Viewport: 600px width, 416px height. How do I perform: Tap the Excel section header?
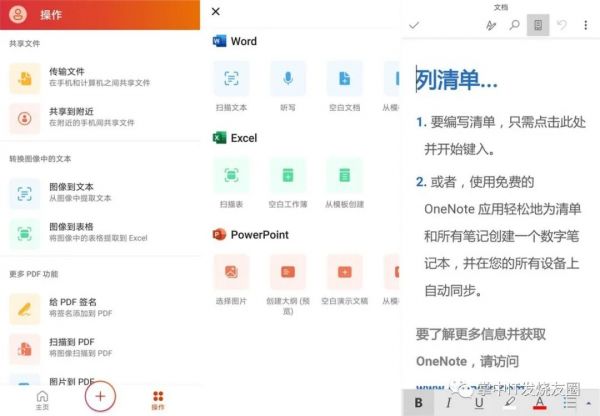[x=235, y=138]
